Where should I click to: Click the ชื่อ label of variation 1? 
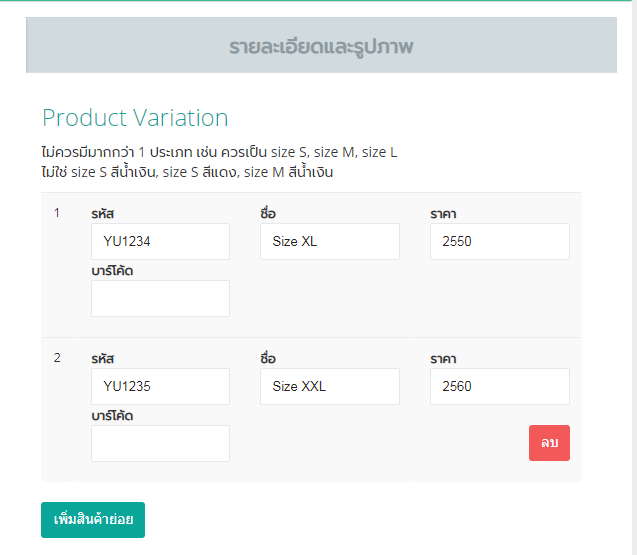coord(268,213)
